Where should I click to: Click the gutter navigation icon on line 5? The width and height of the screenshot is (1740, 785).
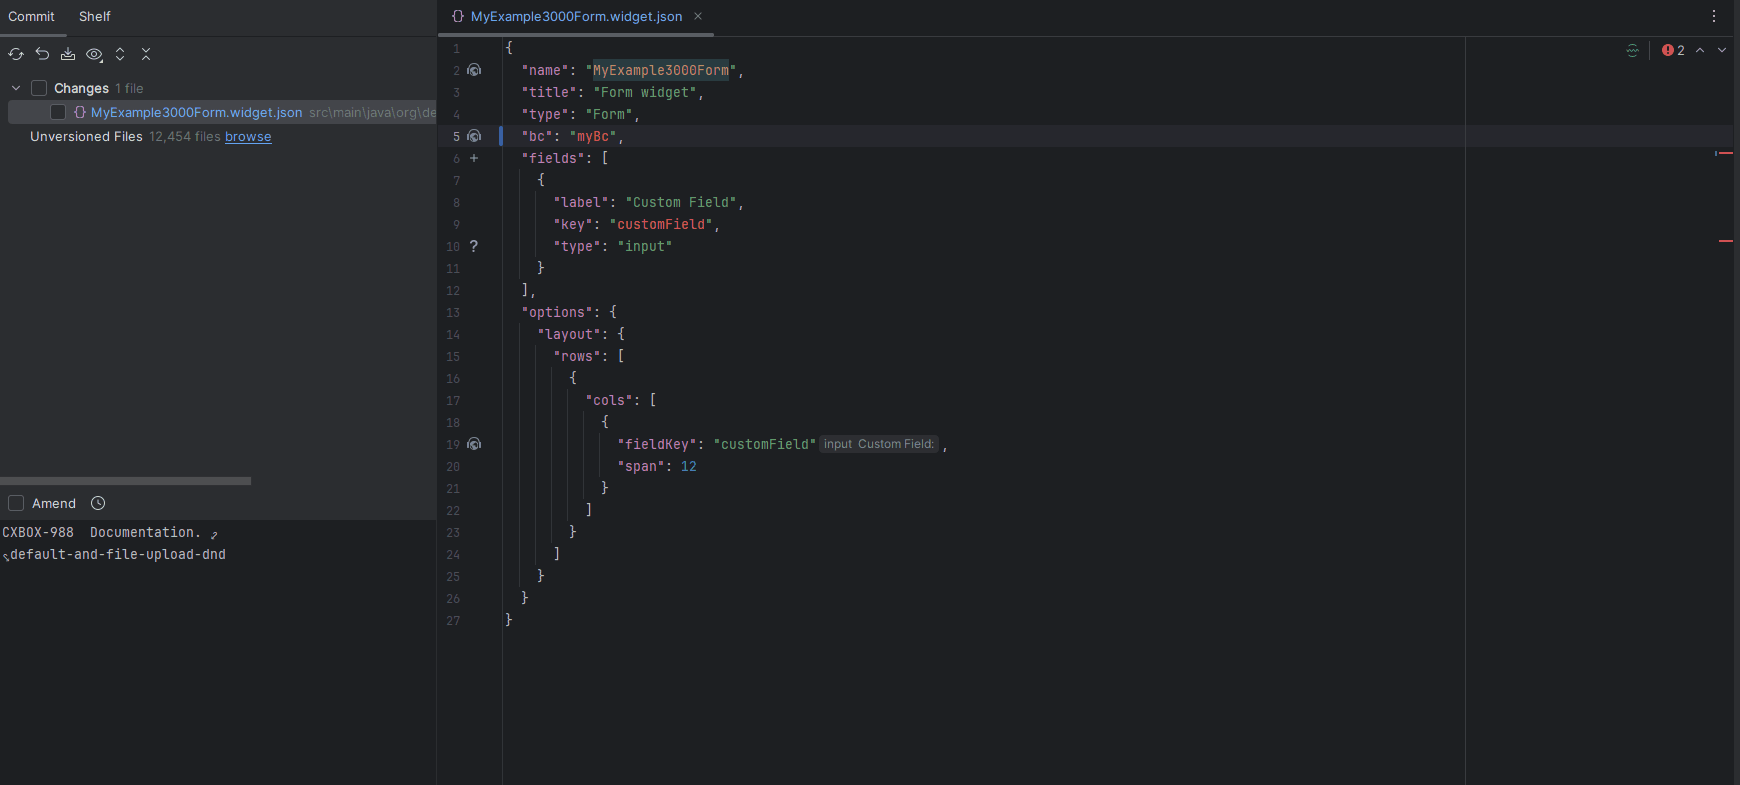tap(474, 136)
